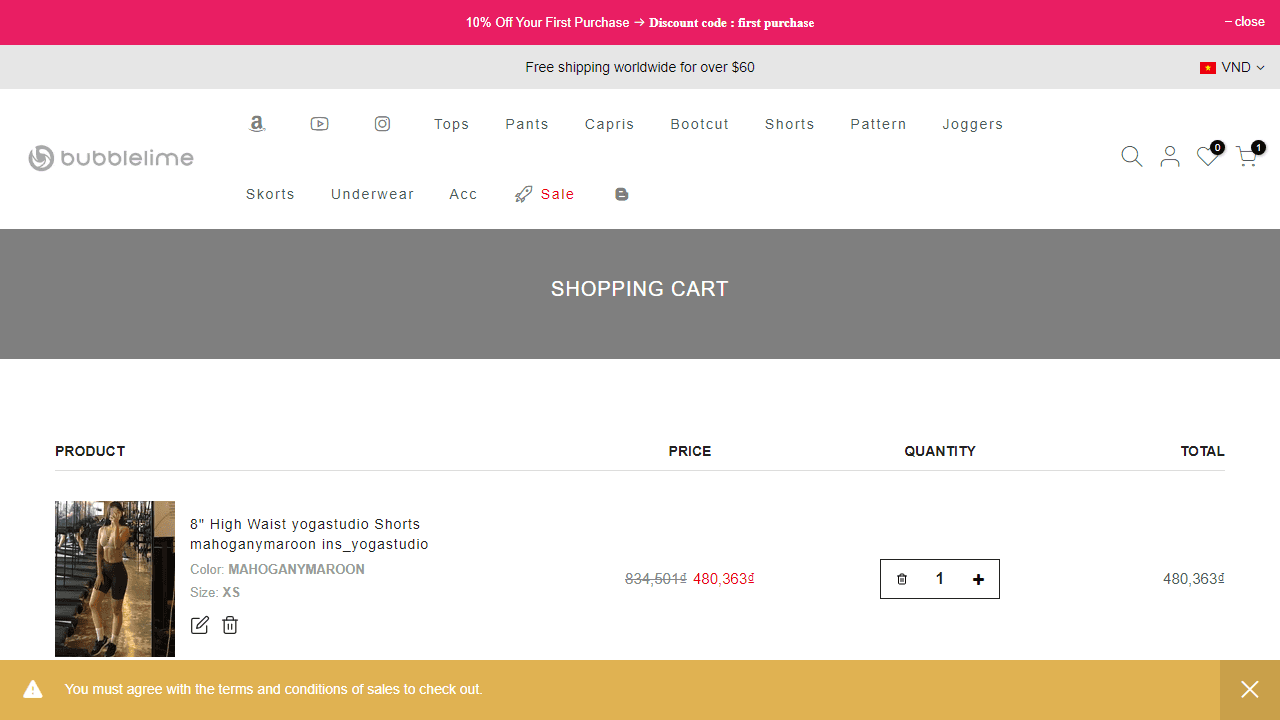Open the Shorts menu

[x=790, y=124]
